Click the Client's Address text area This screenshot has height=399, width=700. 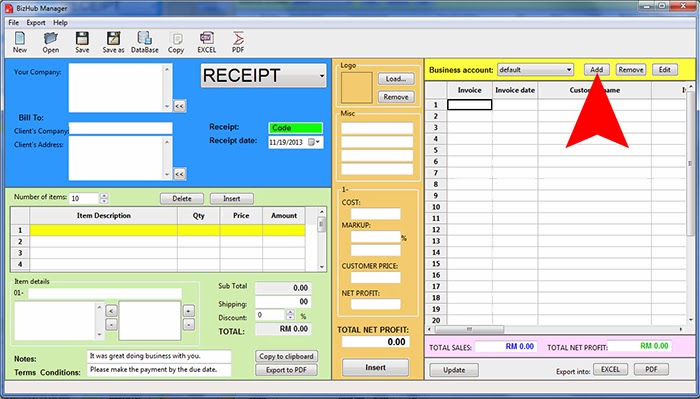[x=117, y=158]
